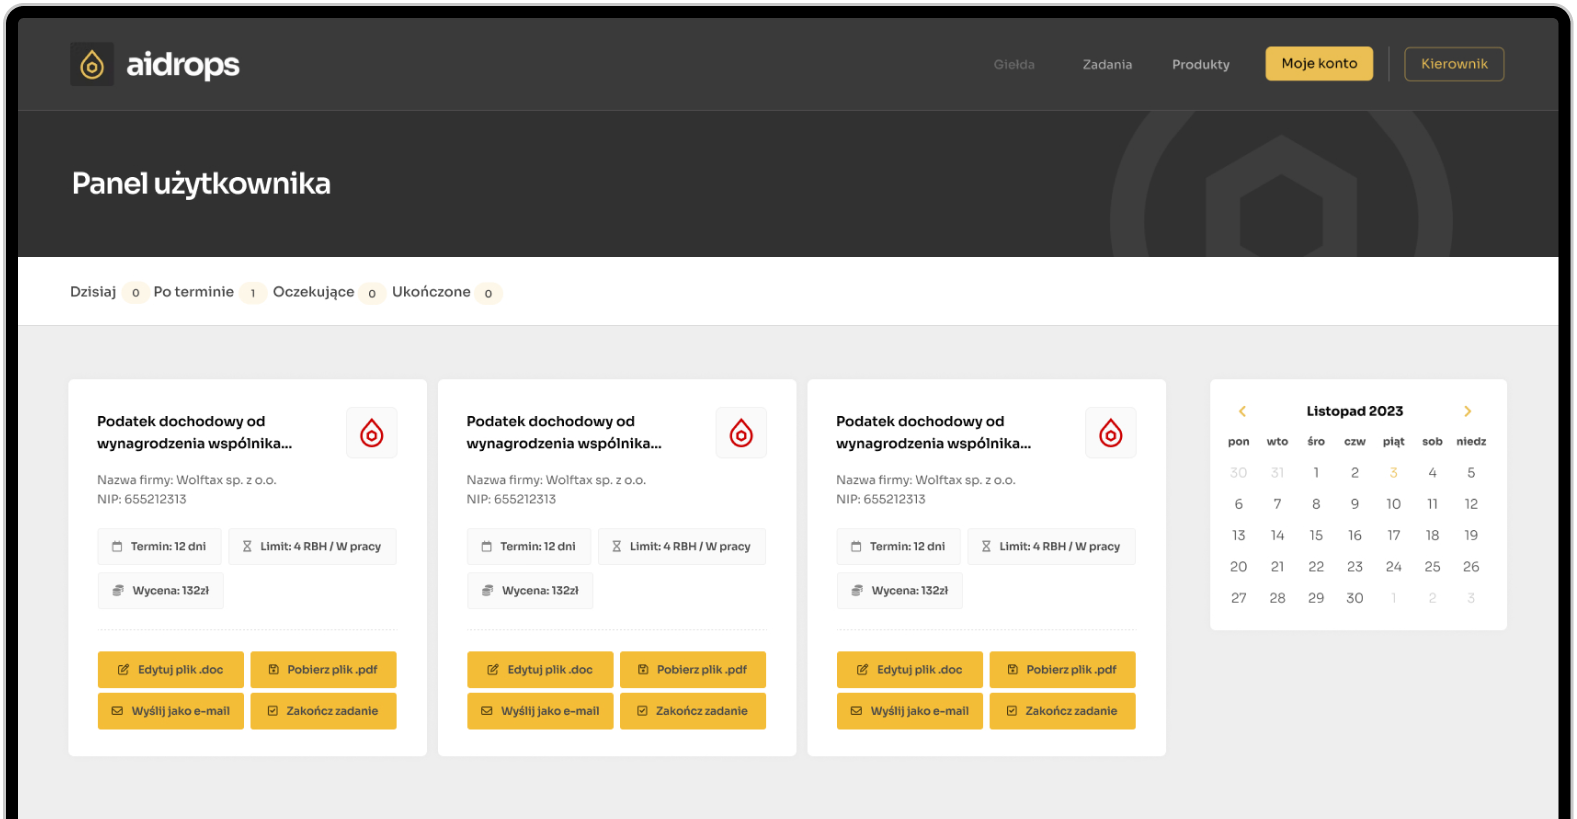Click Pobierz plik .pdf on second card
Image resolution: width=1577 pixels, height=819 pixels.
click(693, 670)
